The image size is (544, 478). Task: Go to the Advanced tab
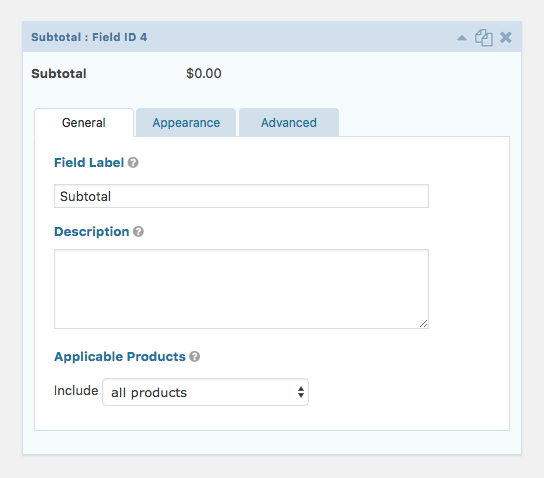click(289, 122)
